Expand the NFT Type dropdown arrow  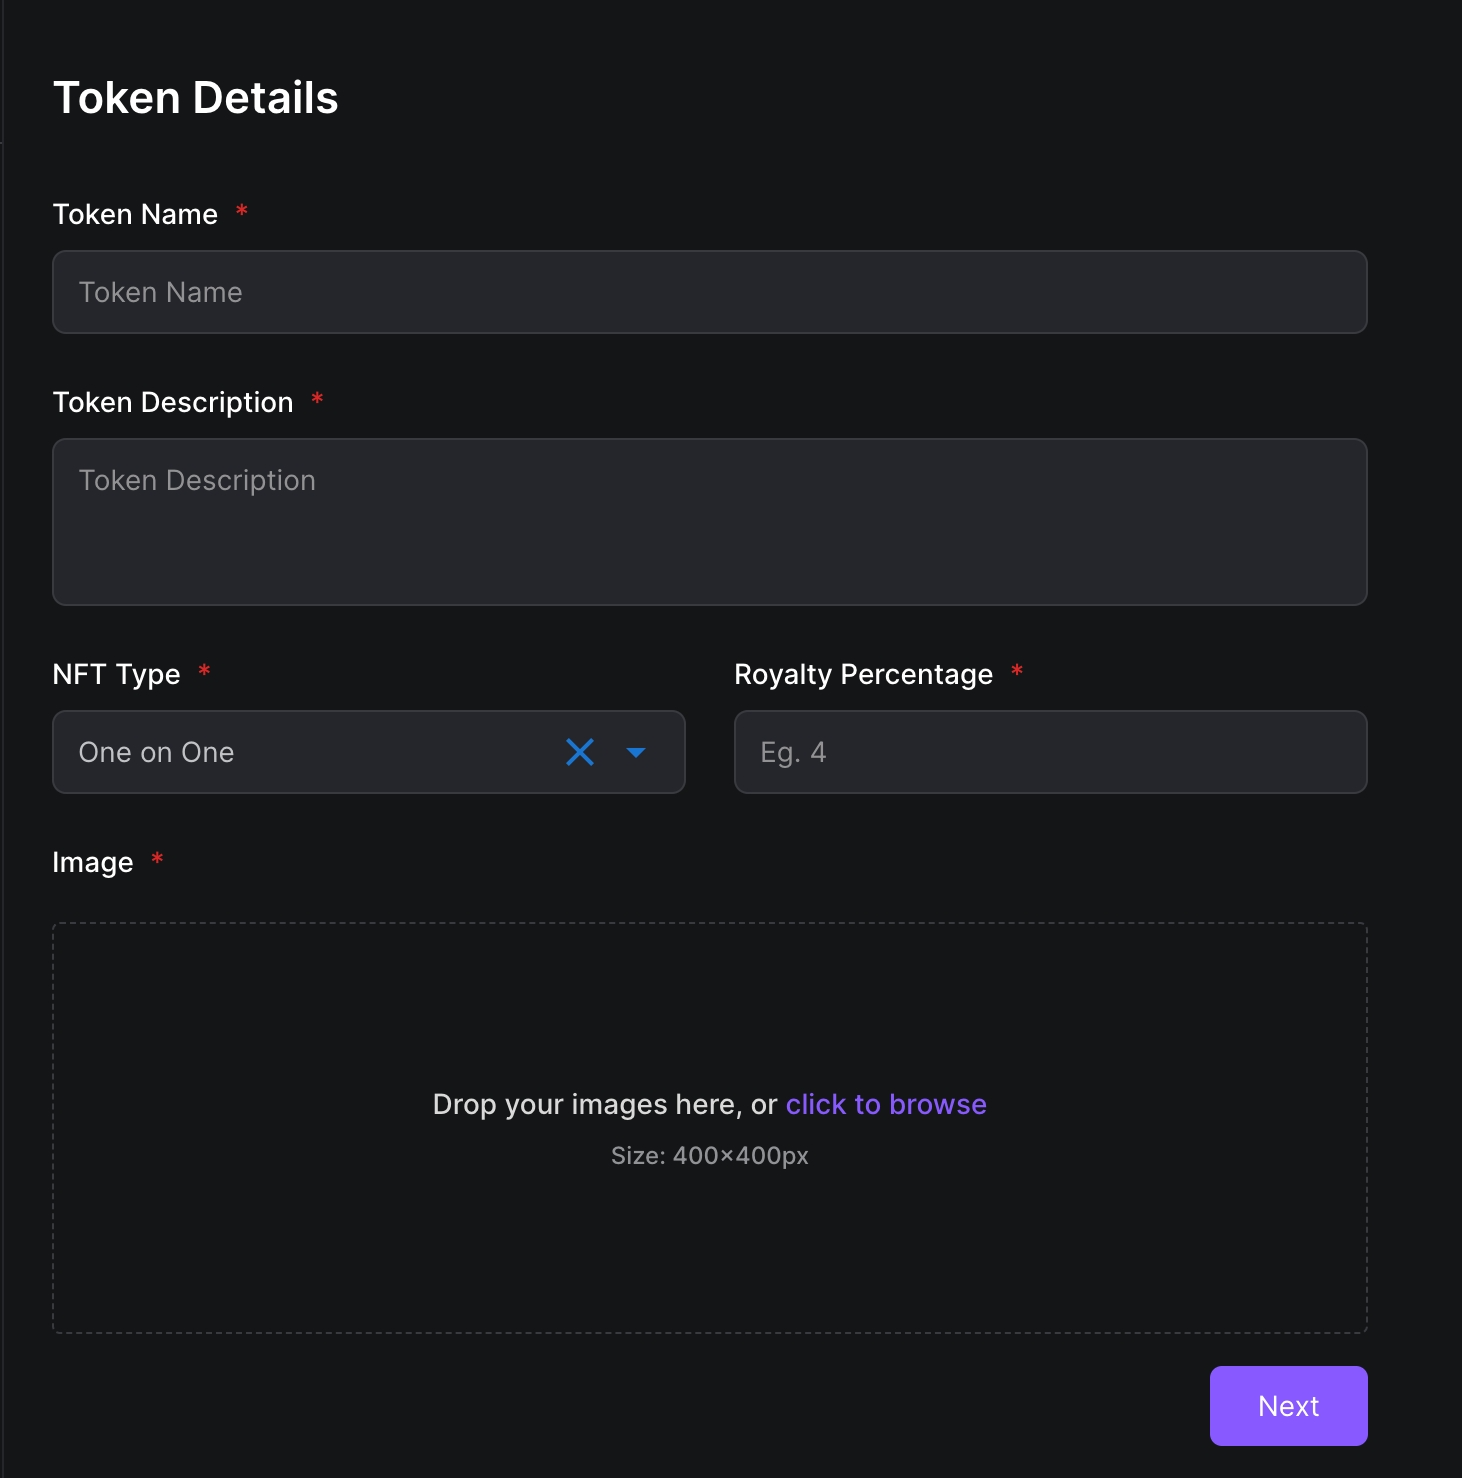pos(636,752)
